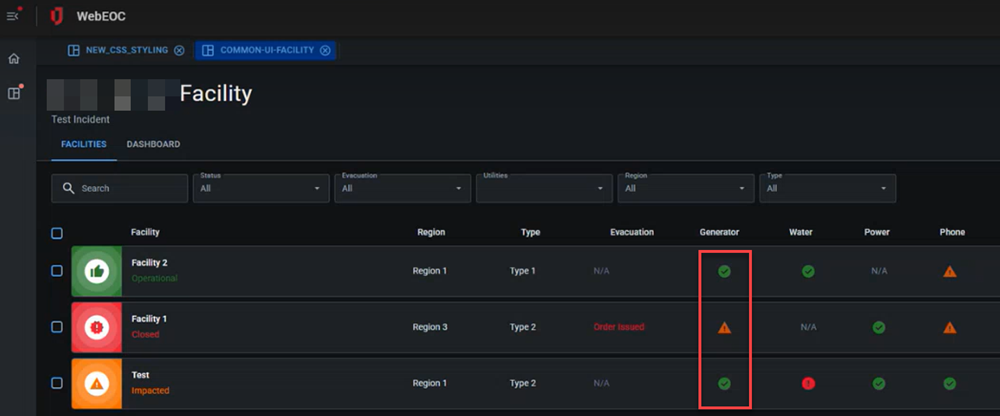Open the Facility 2 name link
Image resolution: width=1000 pixels, height=416 pixels.
[x=149, y=263]
